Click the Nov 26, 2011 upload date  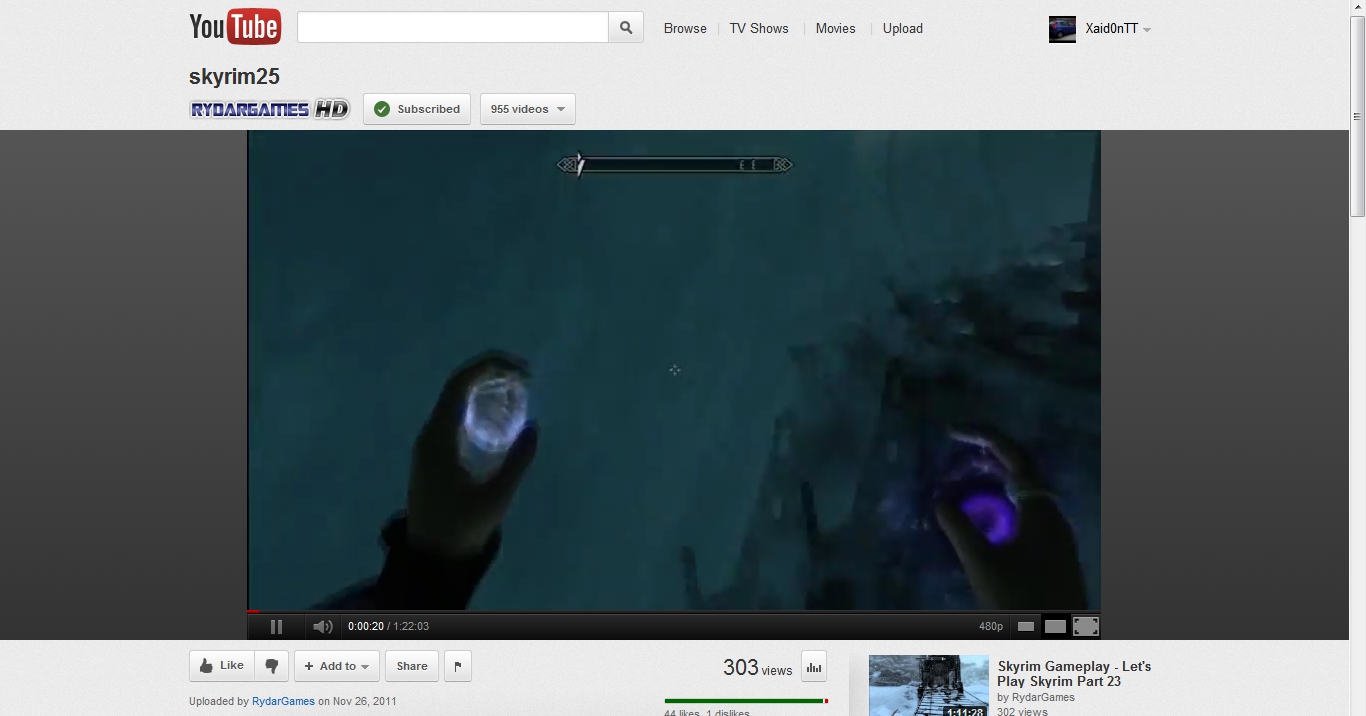(x=365, y=701)
